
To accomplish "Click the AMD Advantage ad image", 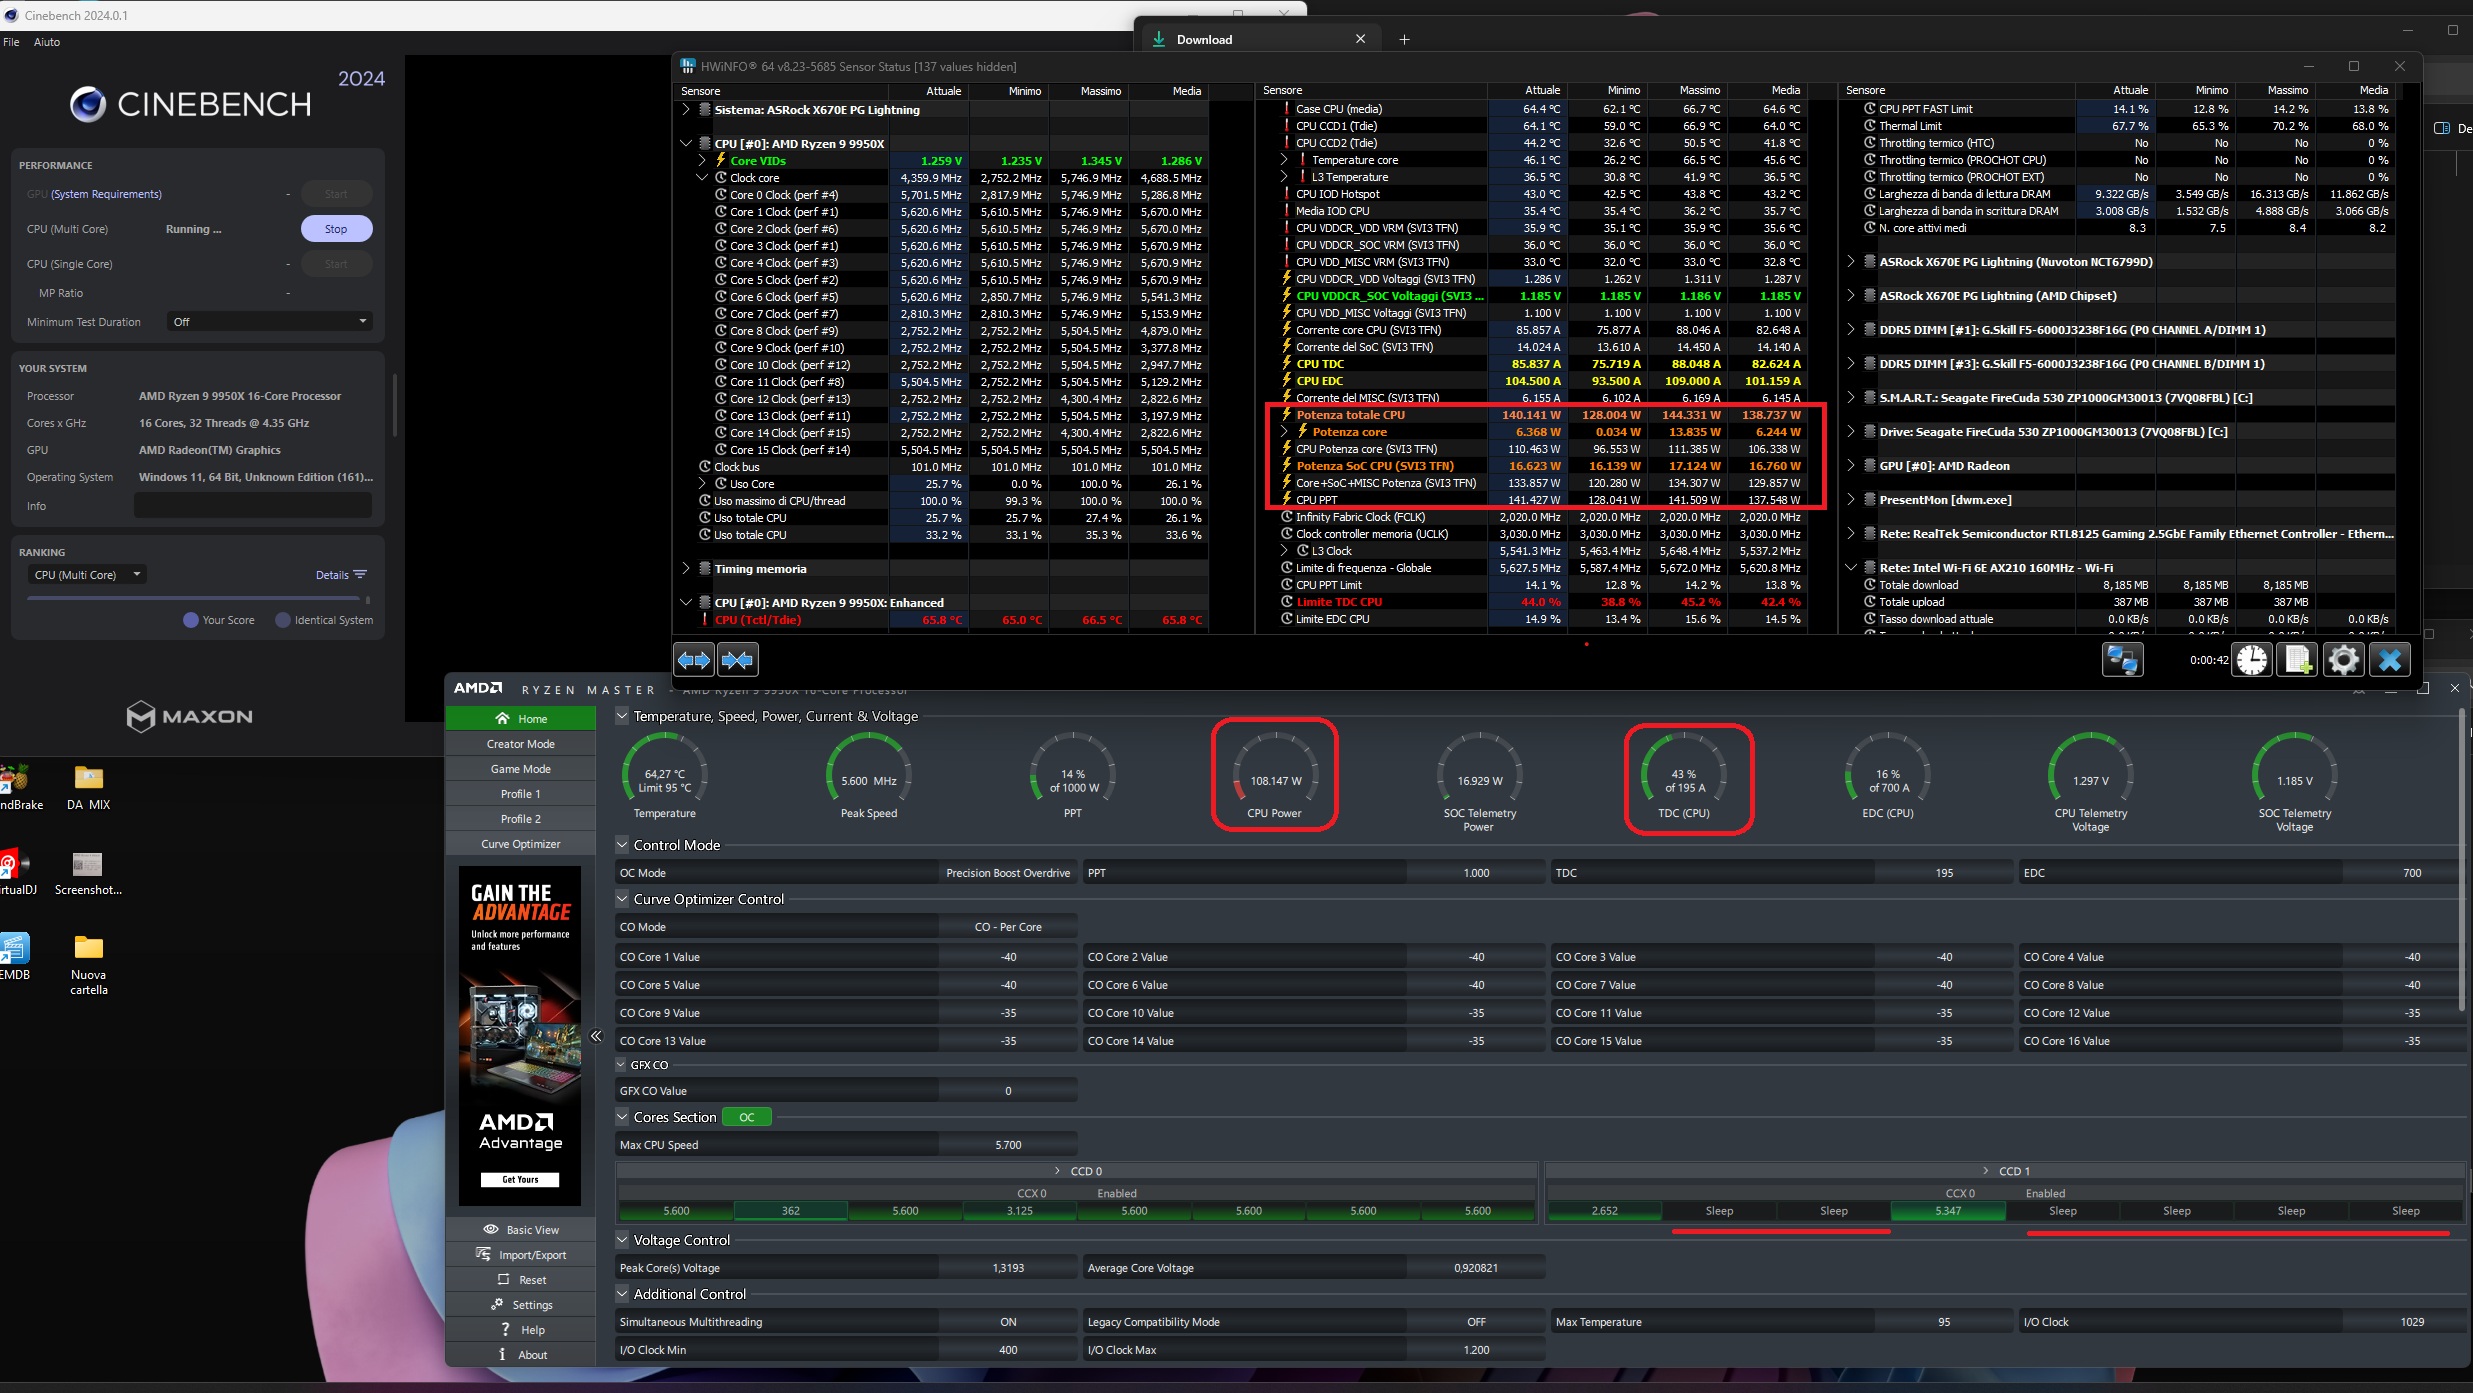I will coord(520,1036).
